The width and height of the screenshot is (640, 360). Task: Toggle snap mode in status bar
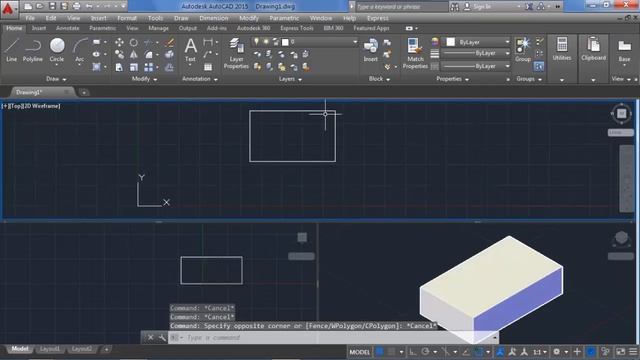click(x=392, y=352)
